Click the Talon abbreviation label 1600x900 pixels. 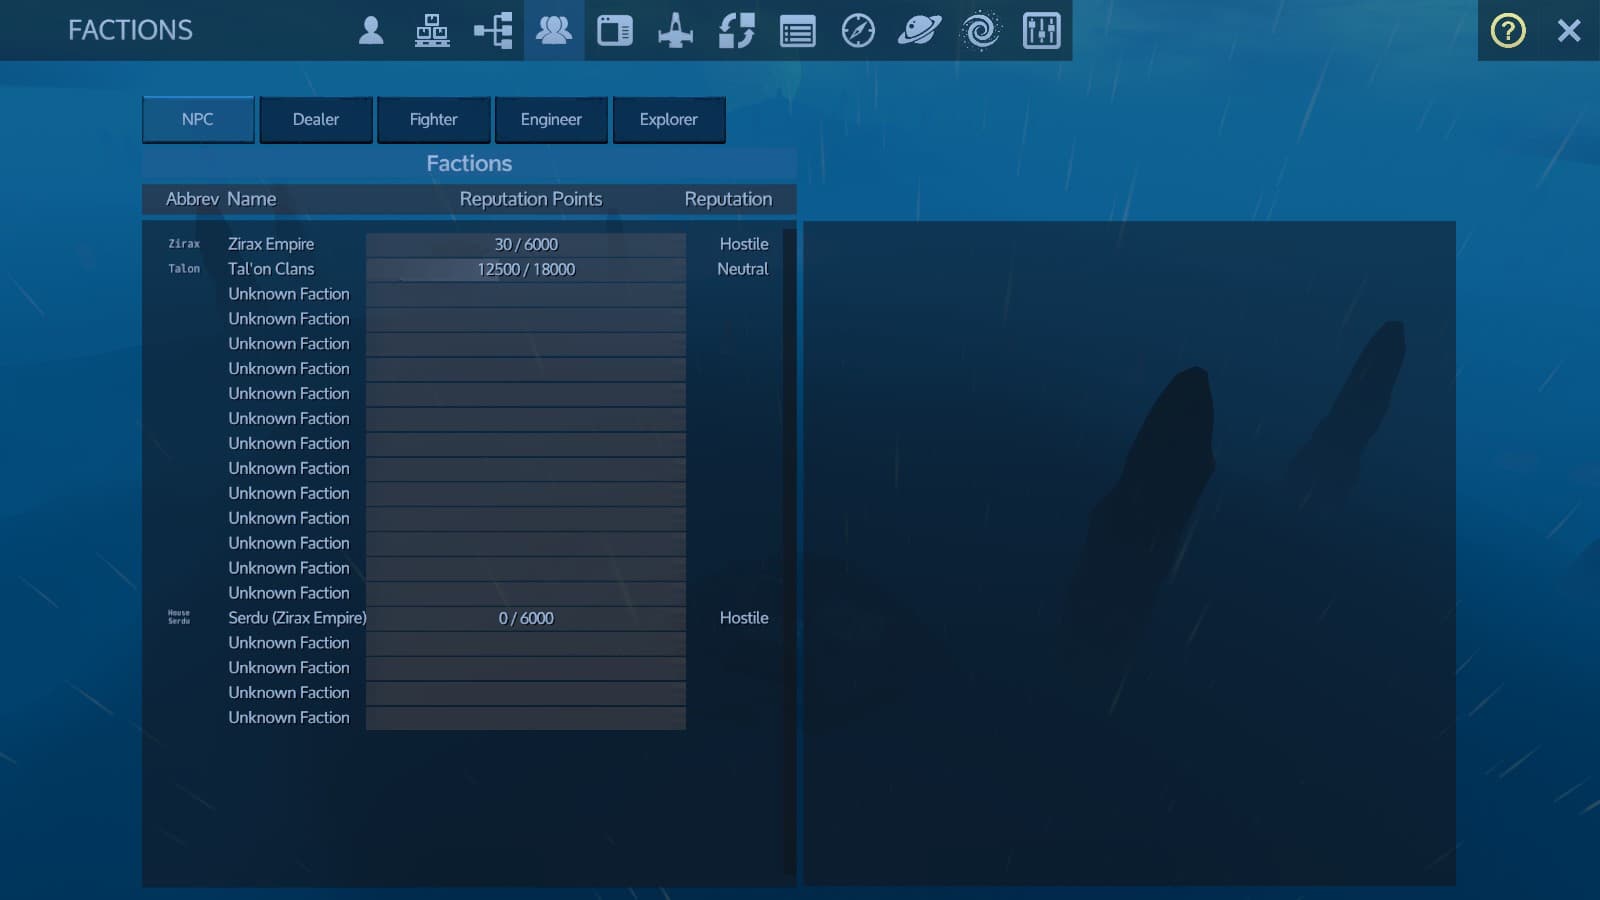184,269
